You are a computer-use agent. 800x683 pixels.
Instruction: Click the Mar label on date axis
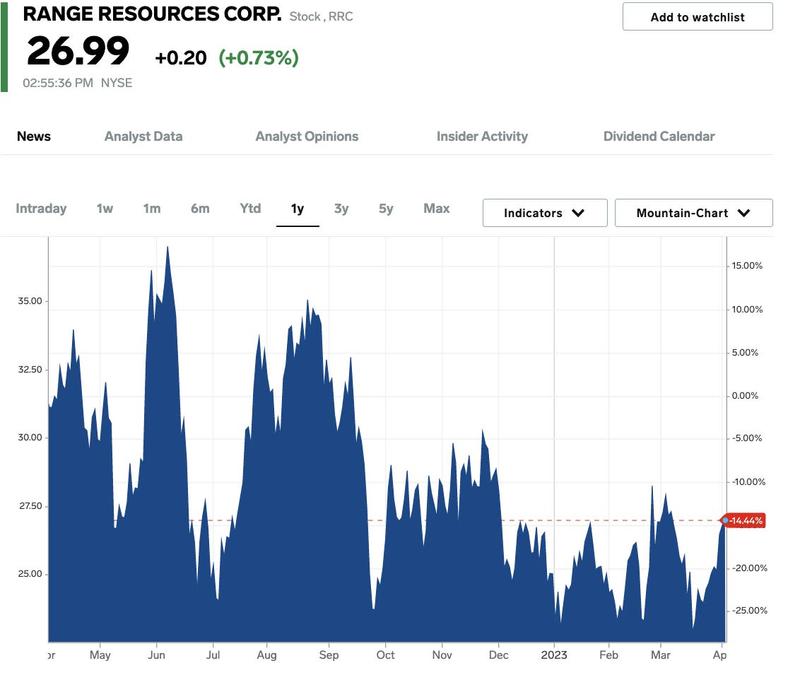click(x=661, y=655)
